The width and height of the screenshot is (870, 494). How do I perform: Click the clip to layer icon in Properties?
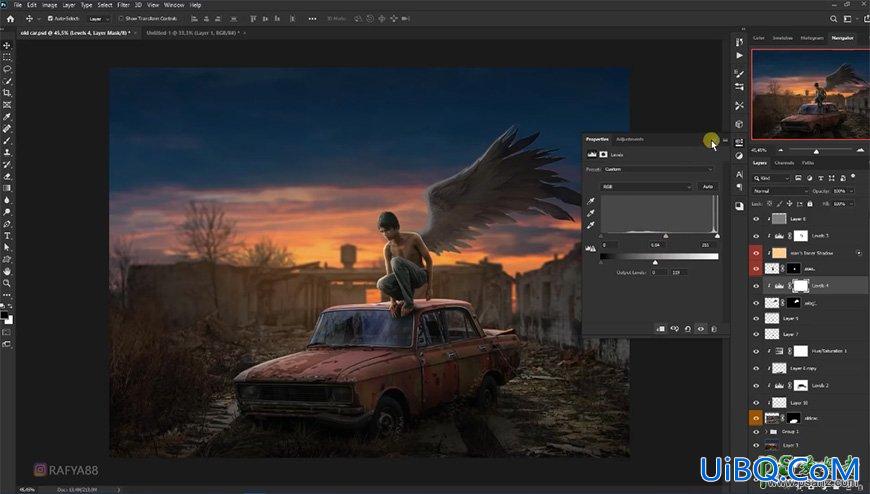(x=661, y=329)
